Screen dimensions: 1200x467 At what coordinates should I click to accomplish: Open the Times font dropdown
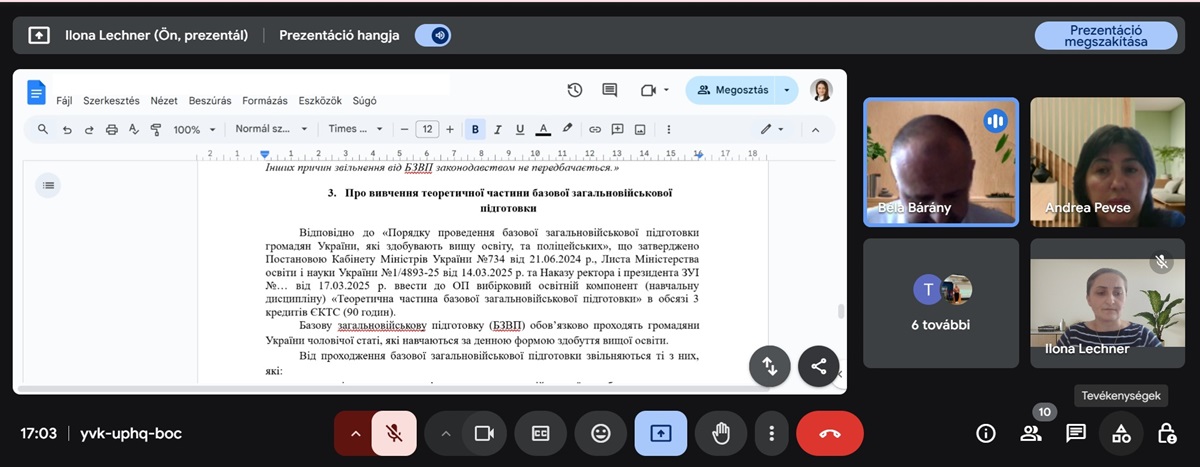coord(356,129)
